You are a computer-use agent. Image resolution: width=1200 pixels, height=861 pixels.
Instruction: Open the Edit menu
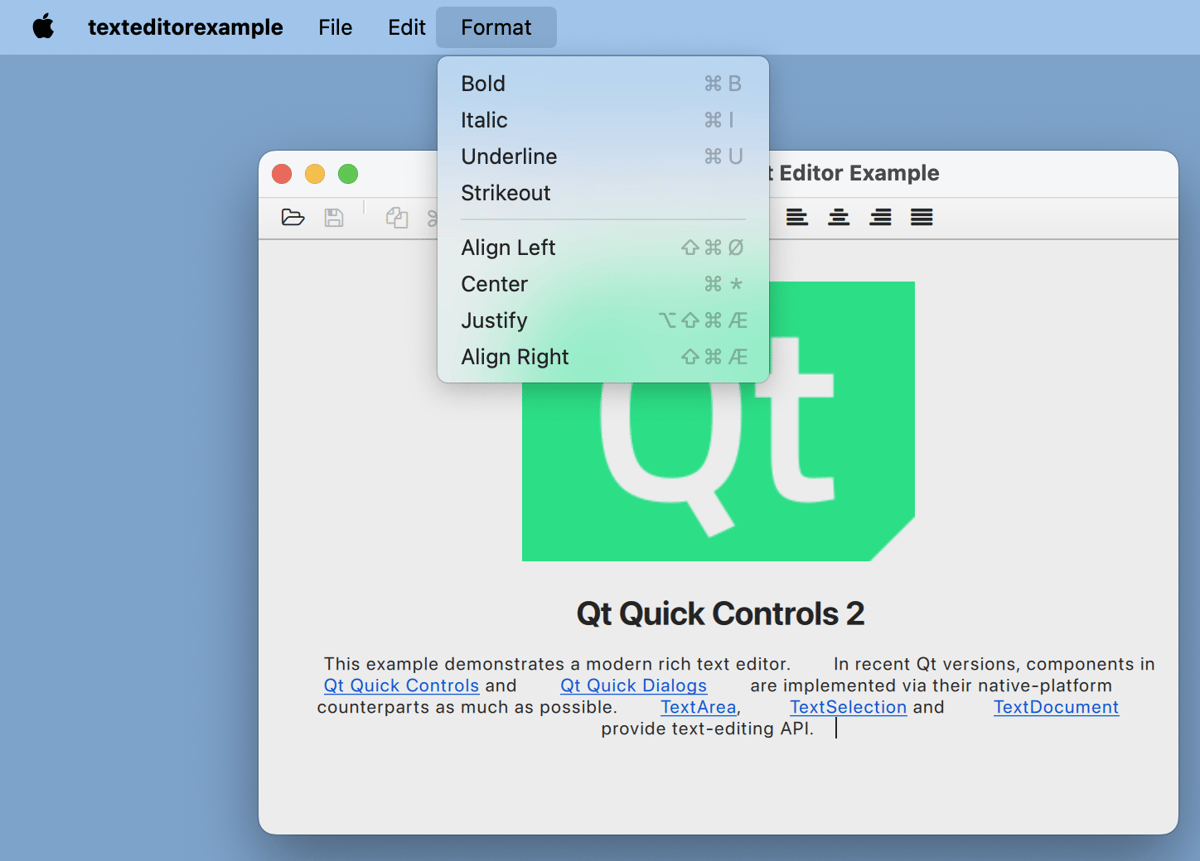(x=406, y=27)
